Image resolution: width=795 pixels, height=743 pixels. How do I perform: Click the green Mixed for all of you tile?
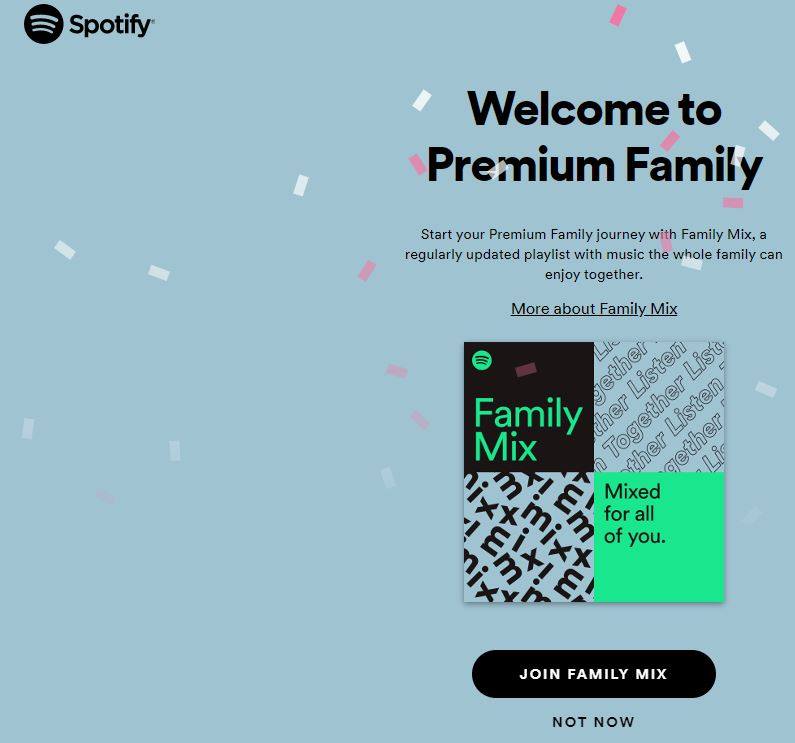tap(659, 537)
